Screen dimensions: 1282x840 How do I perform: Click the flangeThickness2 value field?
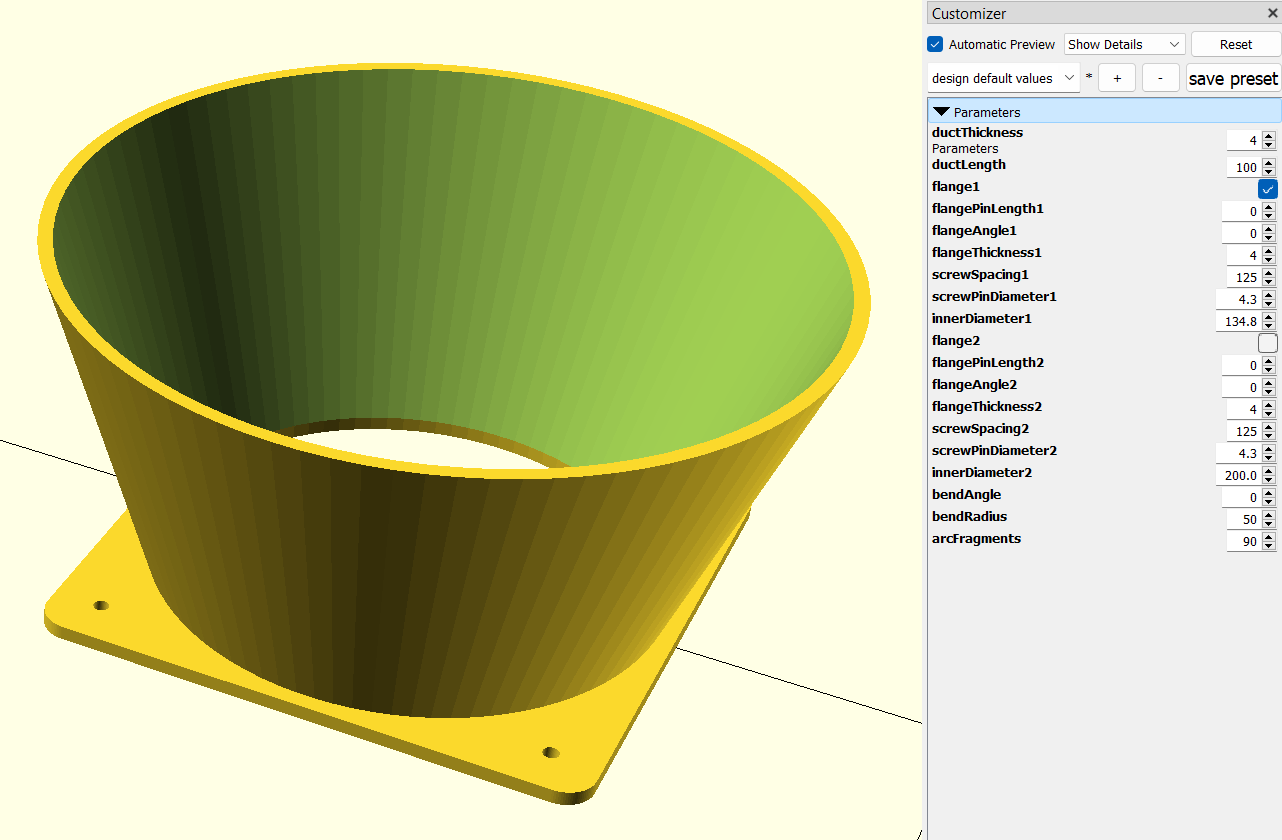(x=1244, y=410)
